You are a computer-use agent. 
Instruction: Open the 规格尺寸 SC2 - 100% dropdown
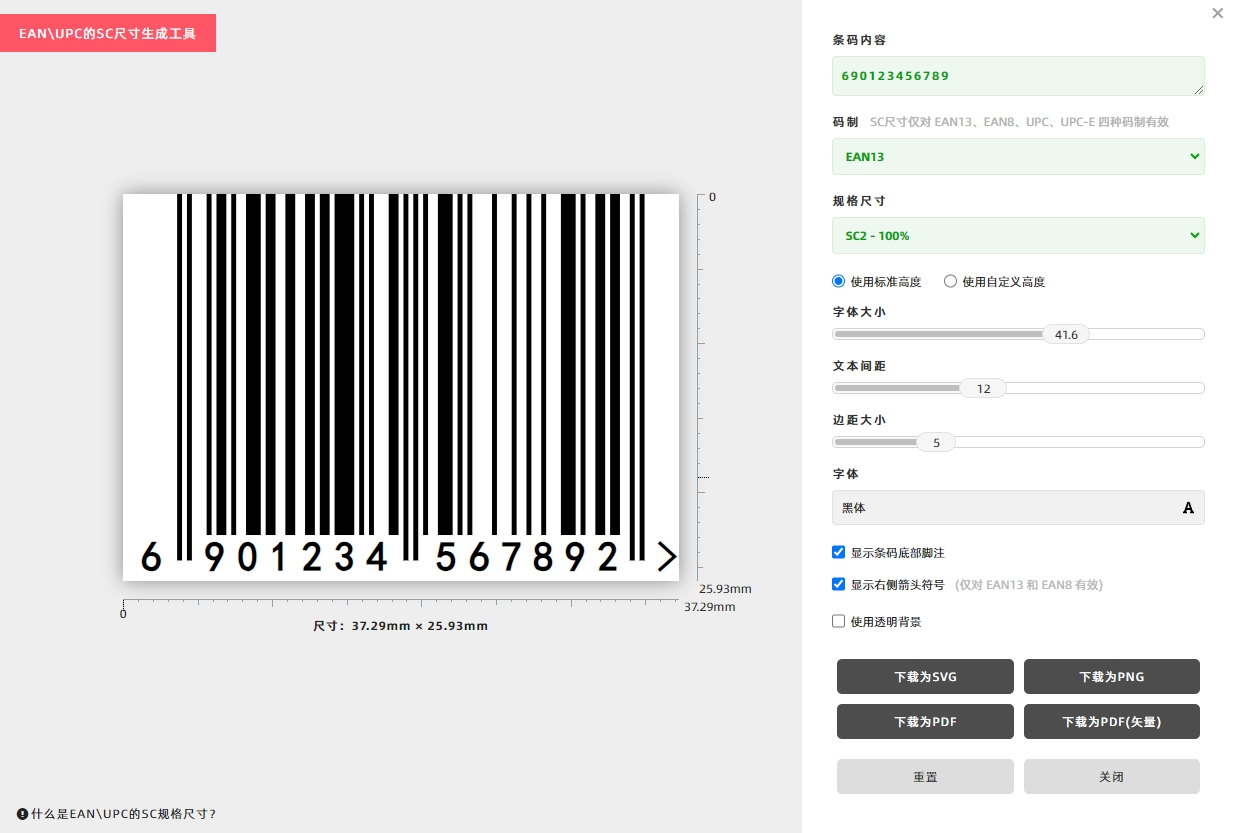1018,236
